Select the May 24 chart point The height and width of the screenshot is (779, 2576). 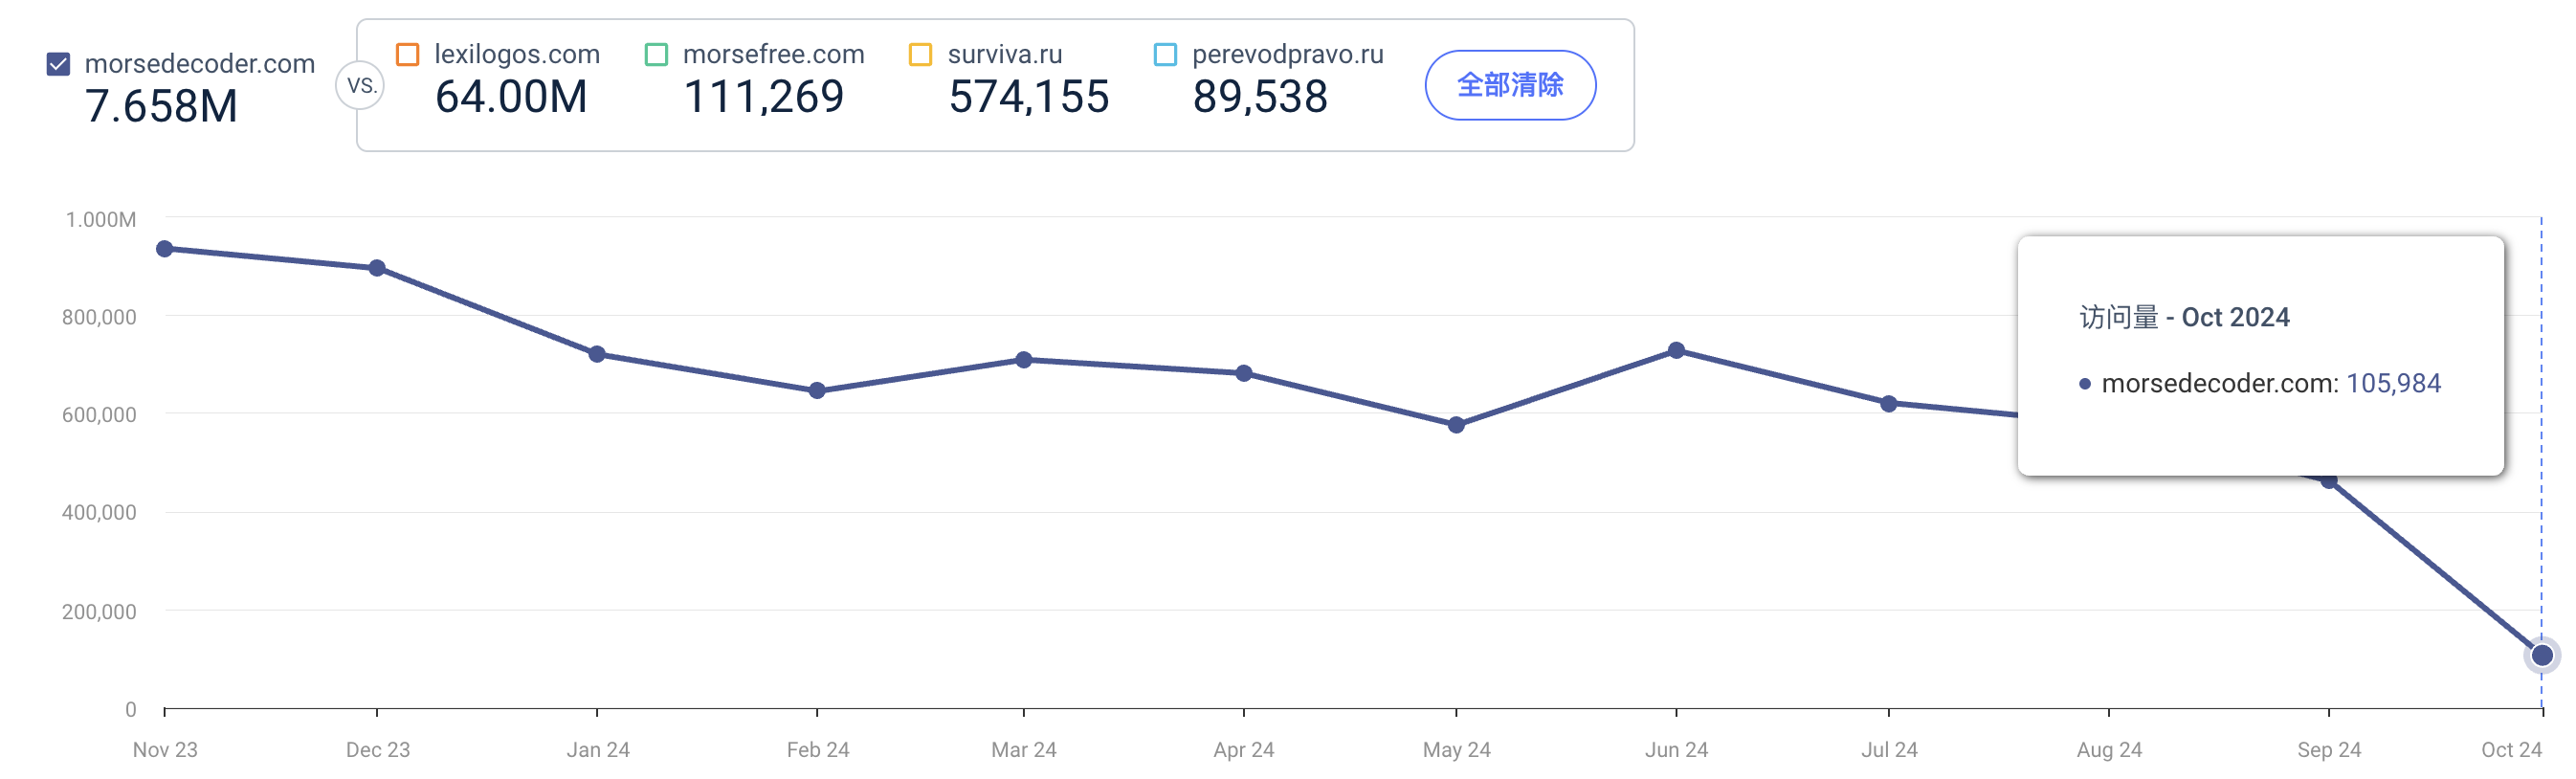click(x=1457, y=425)
